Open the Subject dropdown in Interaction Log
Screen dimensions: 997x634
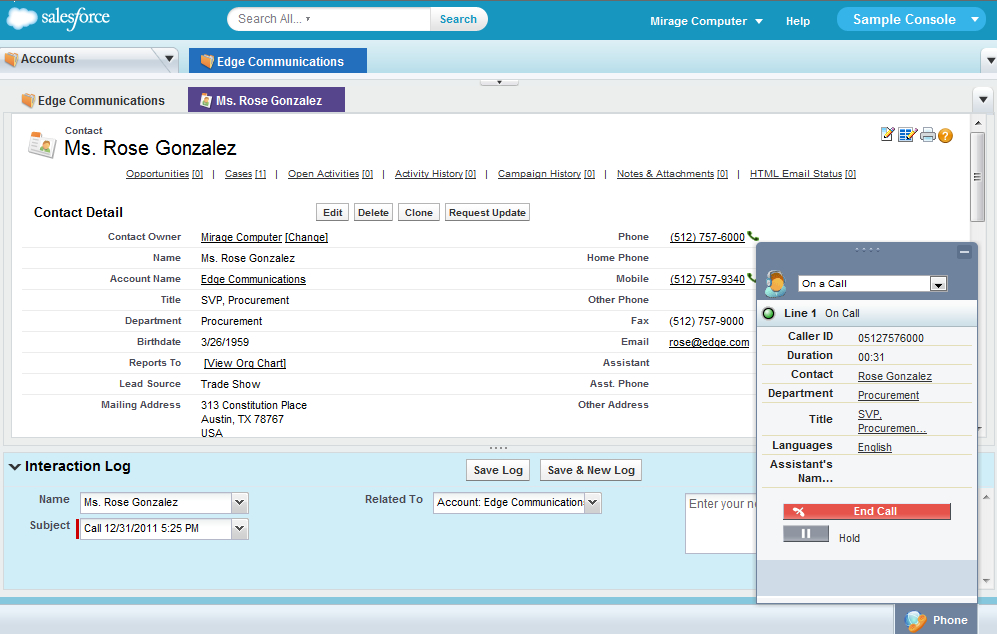coord(239,528)
